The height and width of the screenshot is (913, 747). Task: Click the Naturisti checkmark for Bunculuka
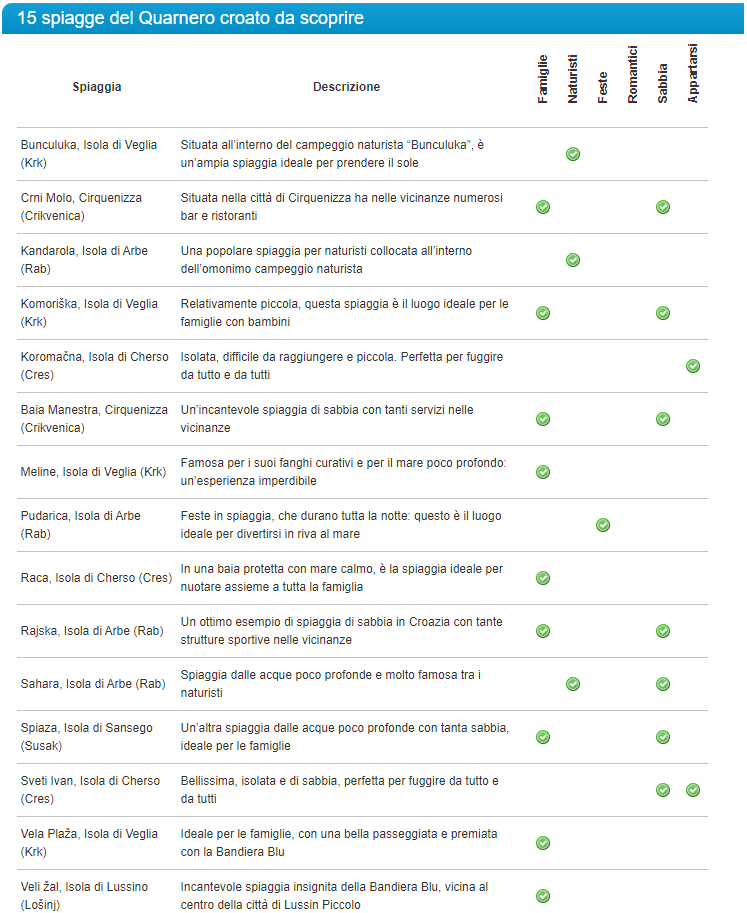pos(573,154)
